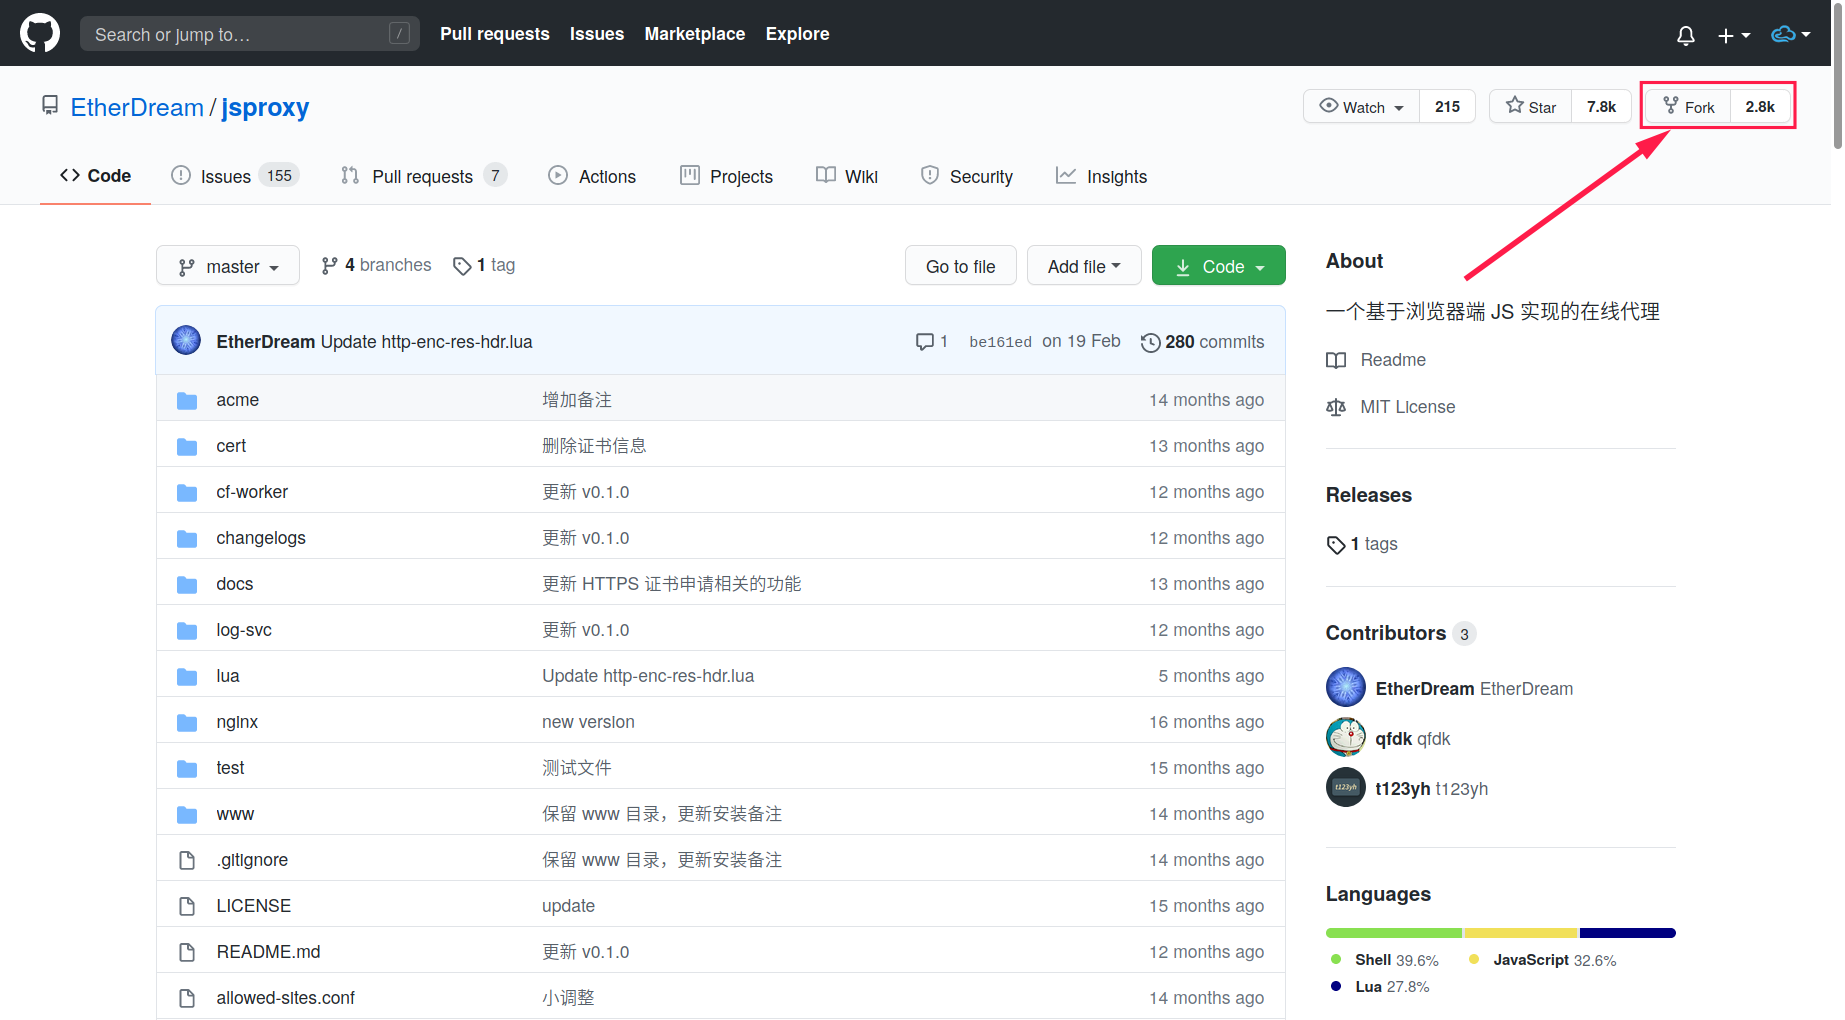Image resolution: width=1845 pixels, height=1020 pixels.
Task: Open the Releases heading link
Action: [1369, 495]
